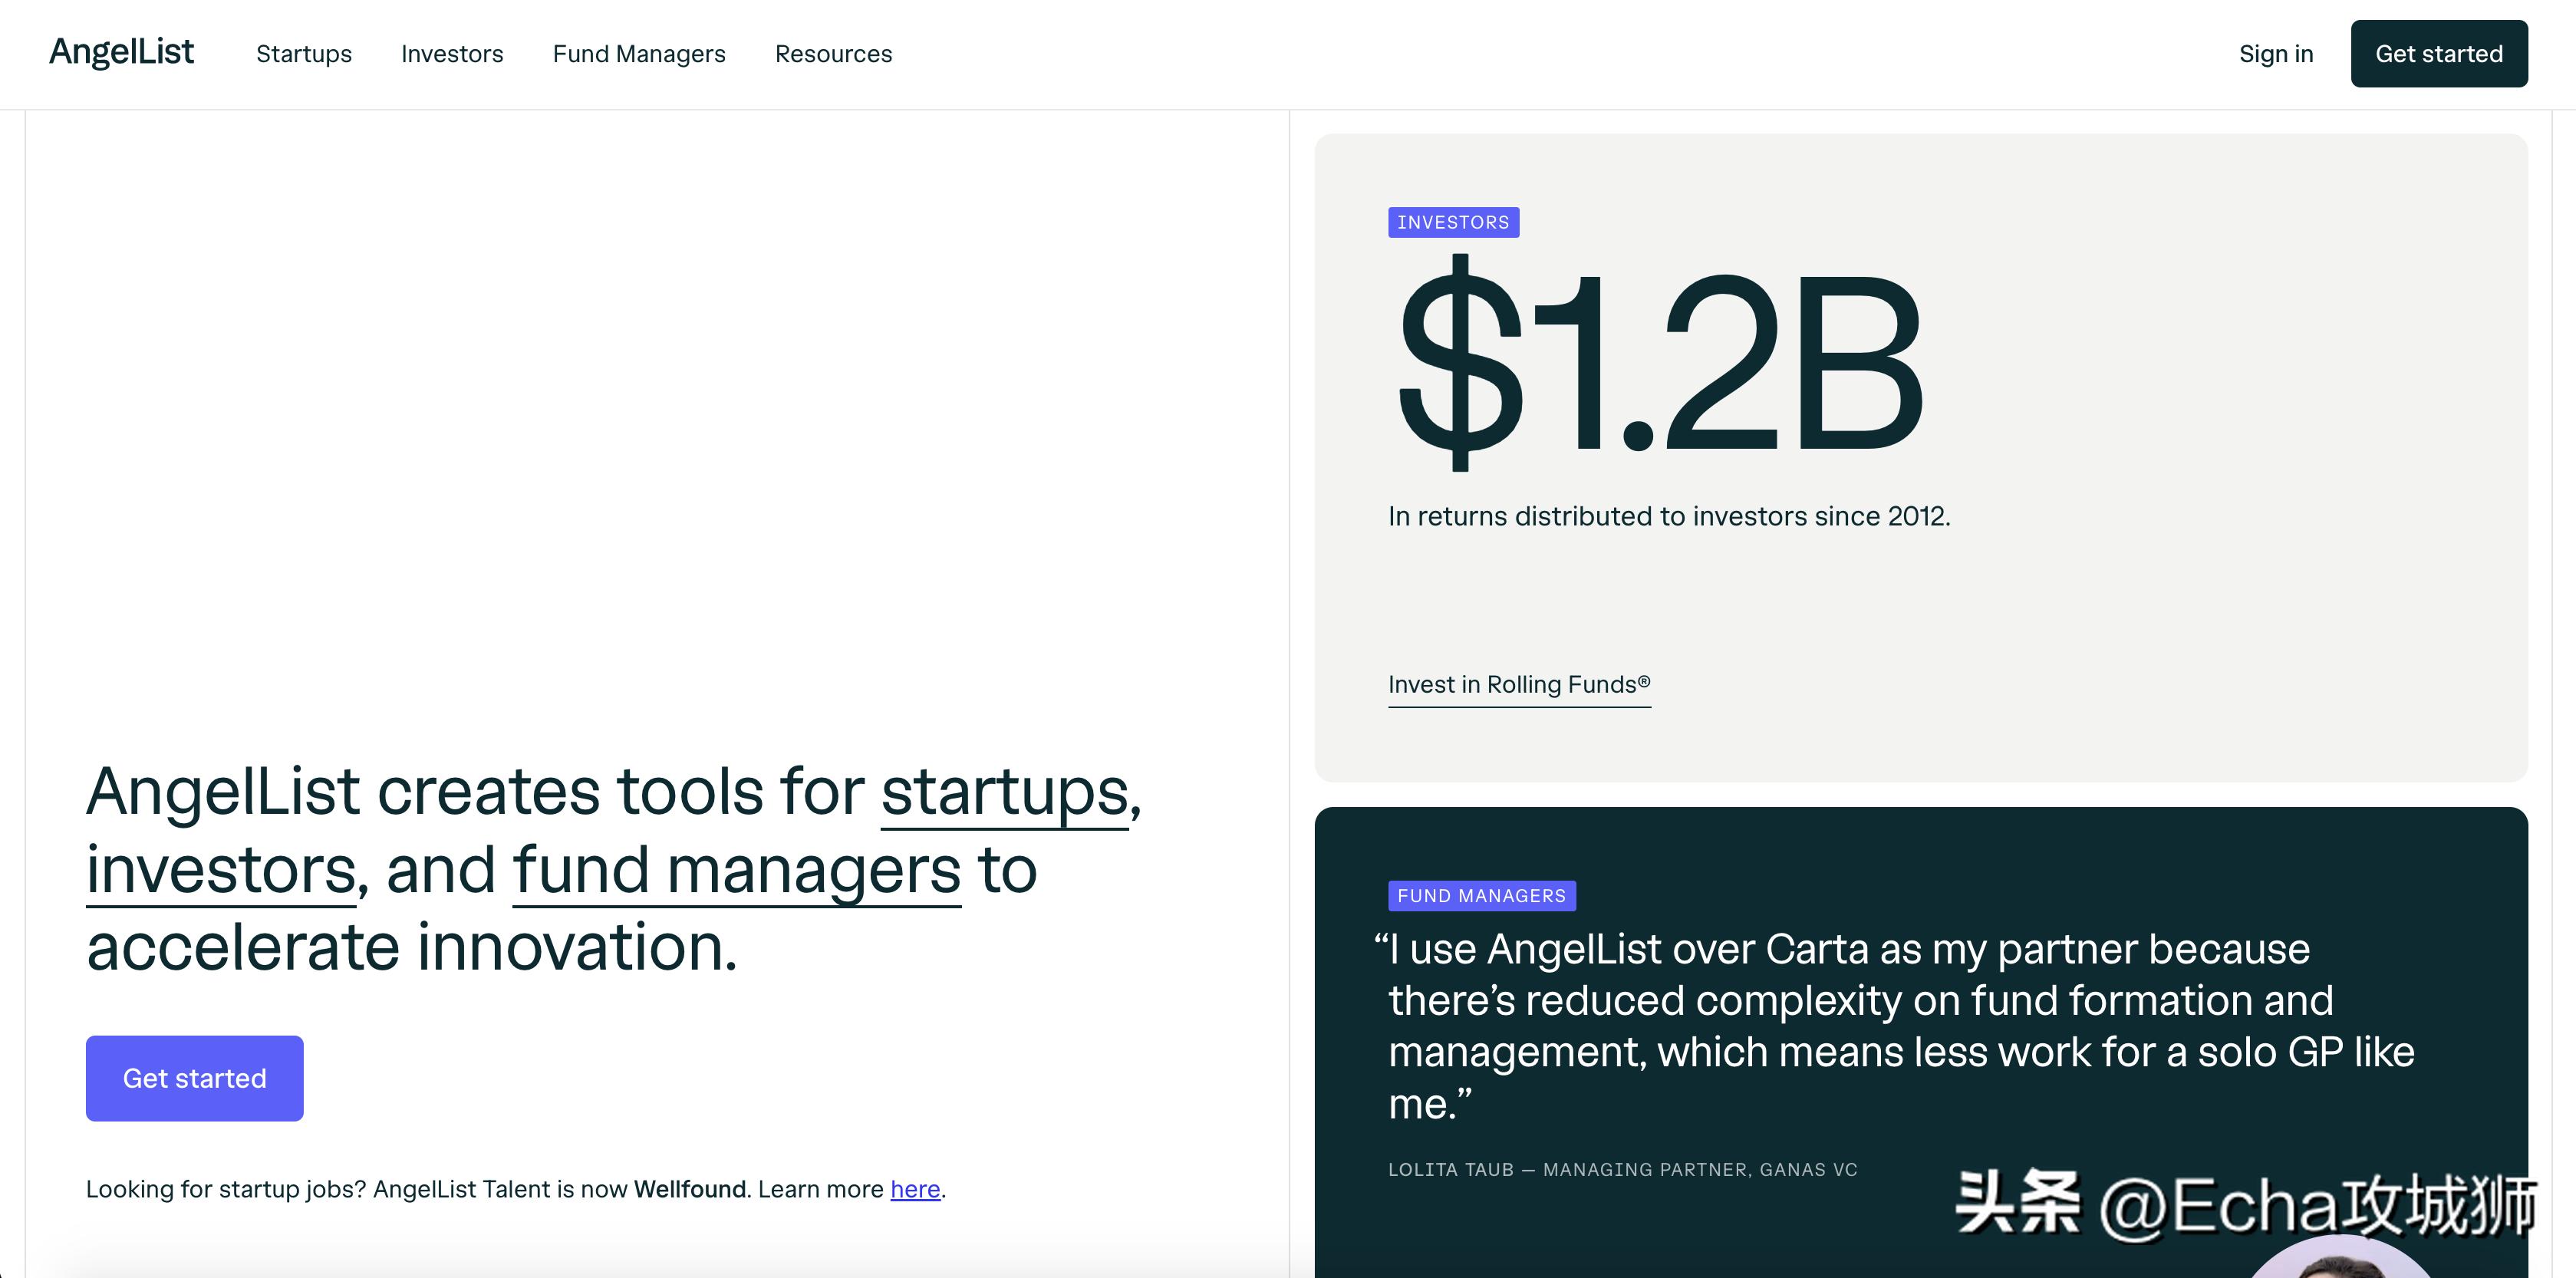The width and height of the screenshot is (2576, 1278).
Task: Click the Lolita Taub testimonial quote
Action: [1890, 1025]
